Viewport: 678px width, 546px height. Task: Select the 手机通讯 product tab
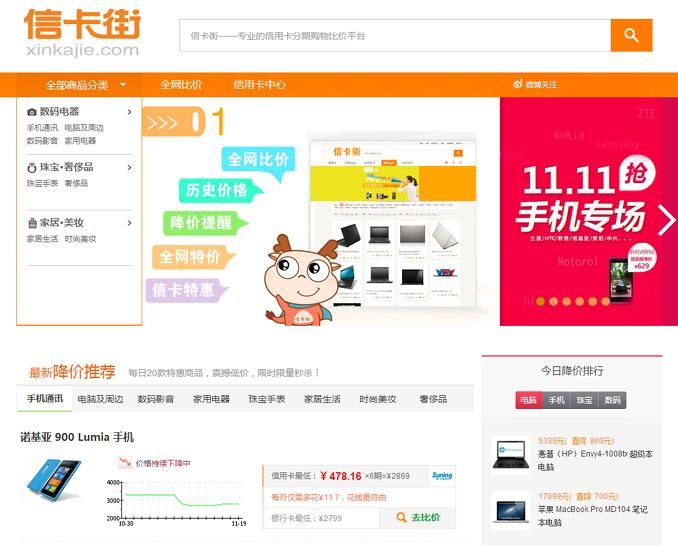45,399
